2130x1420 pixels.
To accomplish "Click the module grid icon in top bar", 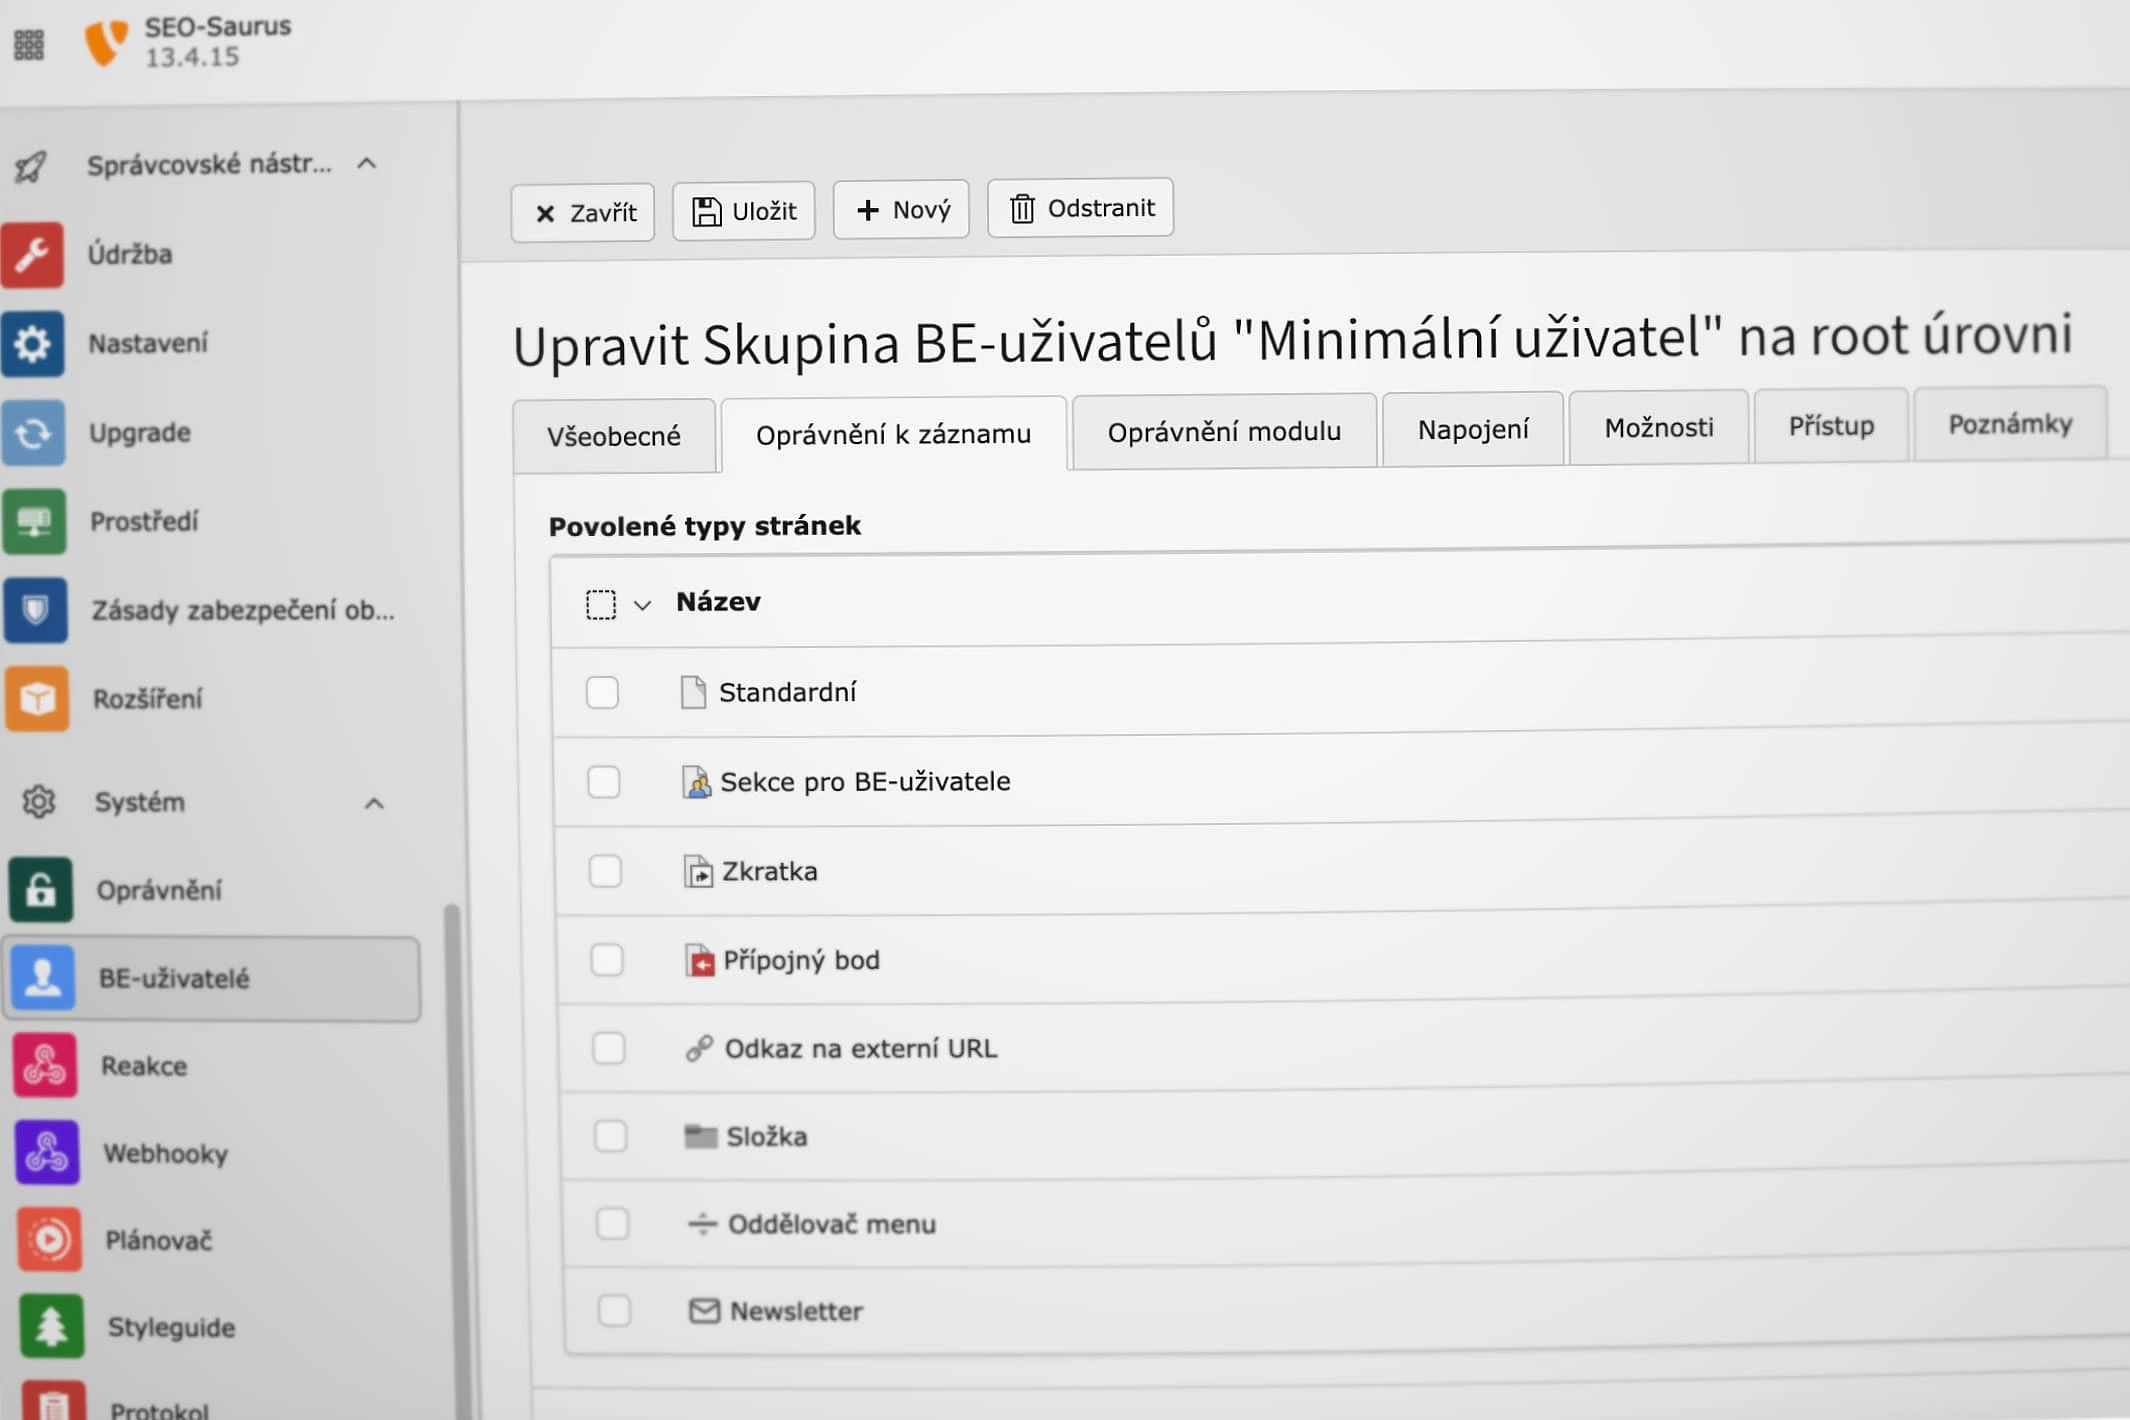I will (x=29, y=44).
